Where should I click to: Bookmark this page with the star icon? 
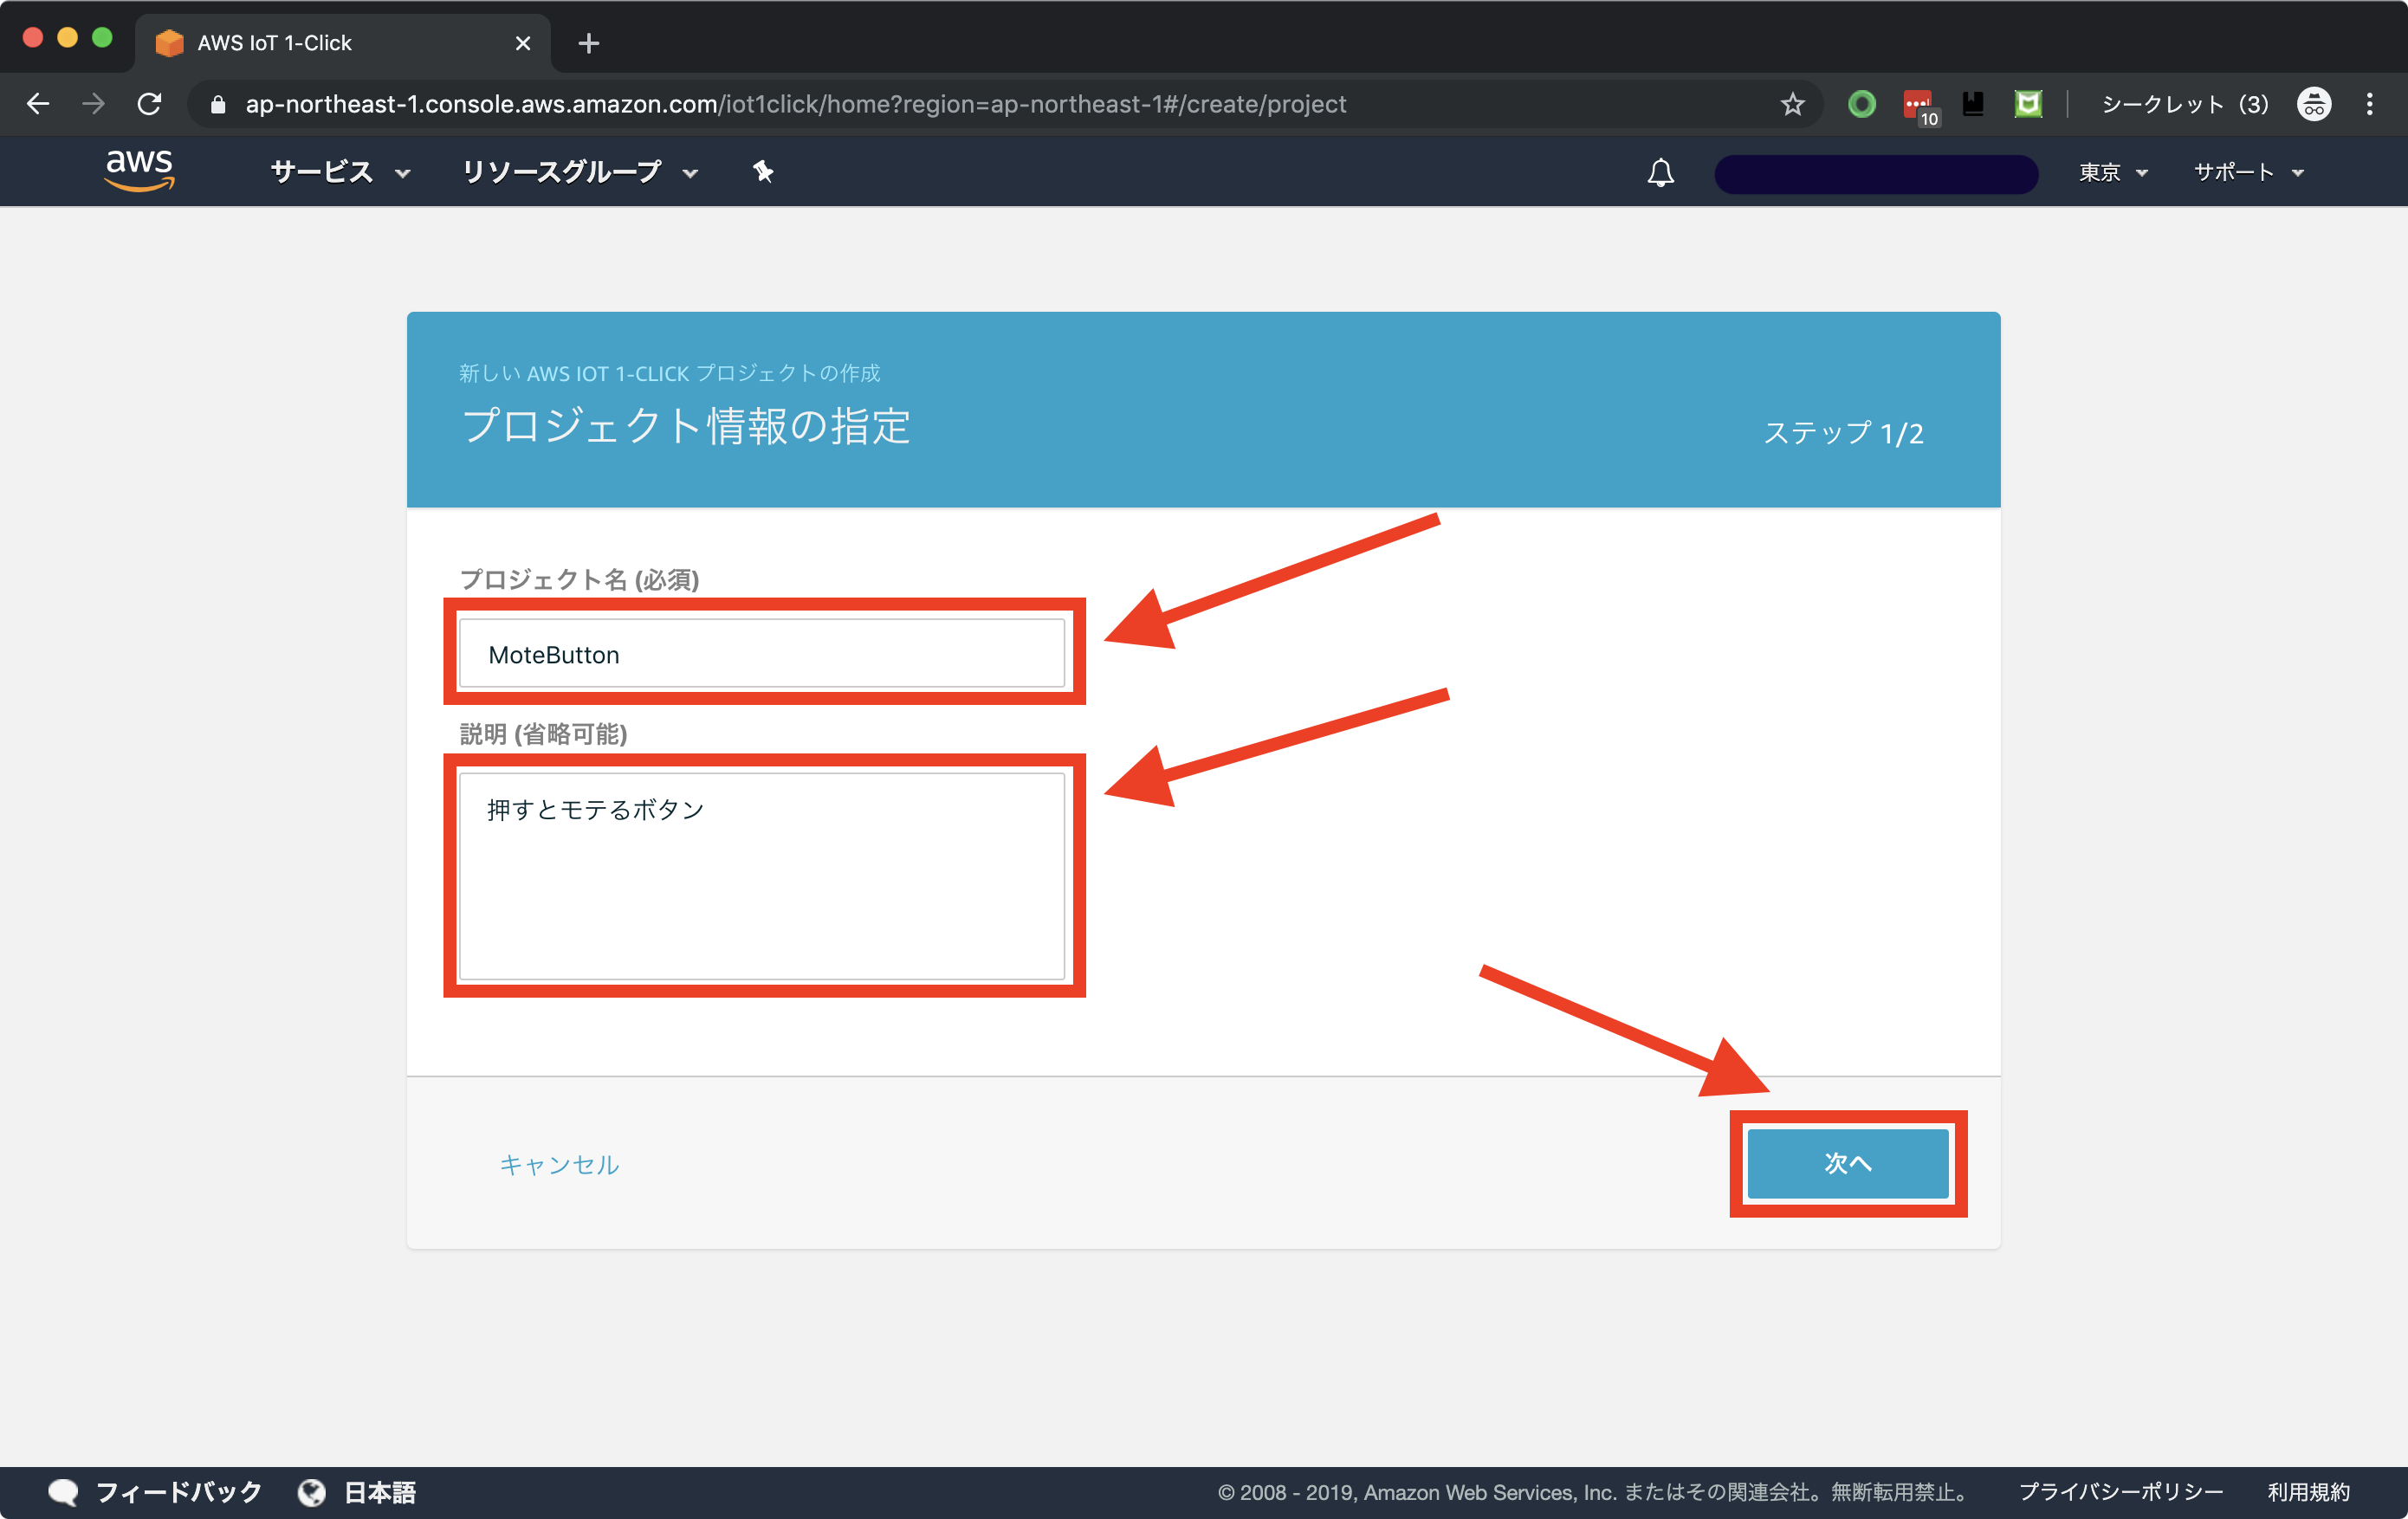(1792, 104)
